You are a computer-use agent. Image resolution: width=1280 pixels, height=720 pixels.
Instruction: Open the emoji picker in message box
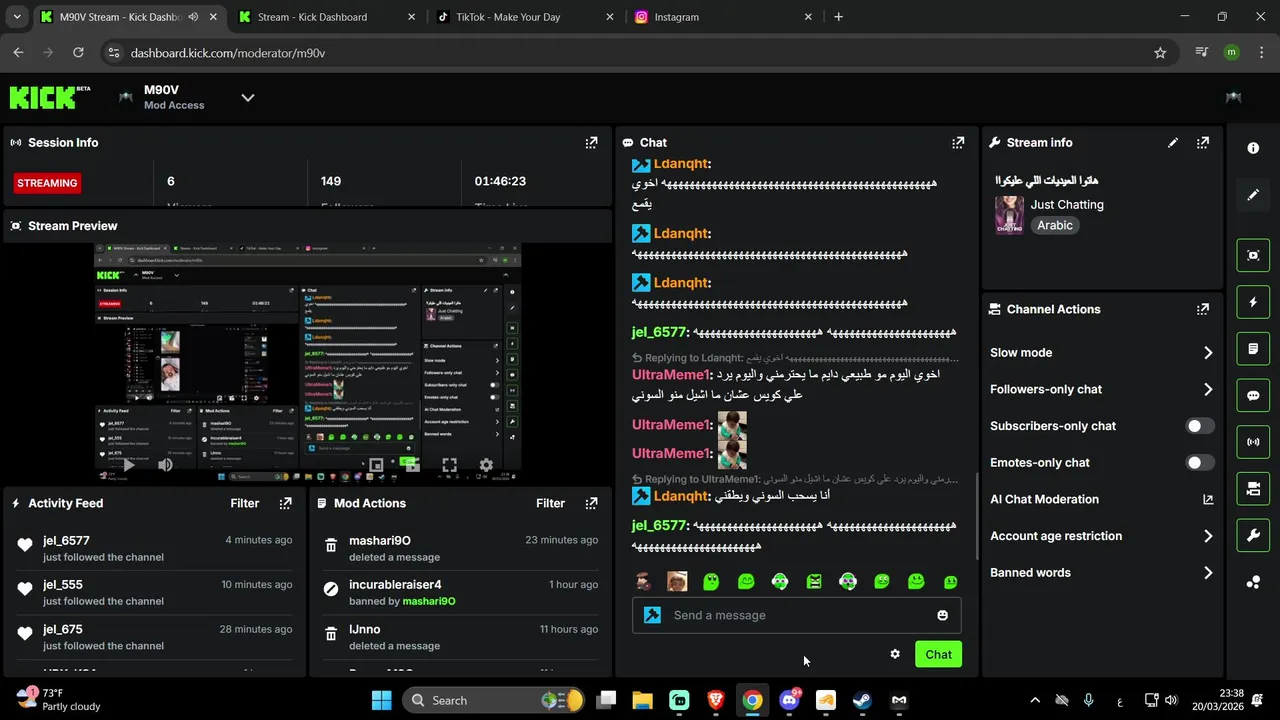point(942,615)
